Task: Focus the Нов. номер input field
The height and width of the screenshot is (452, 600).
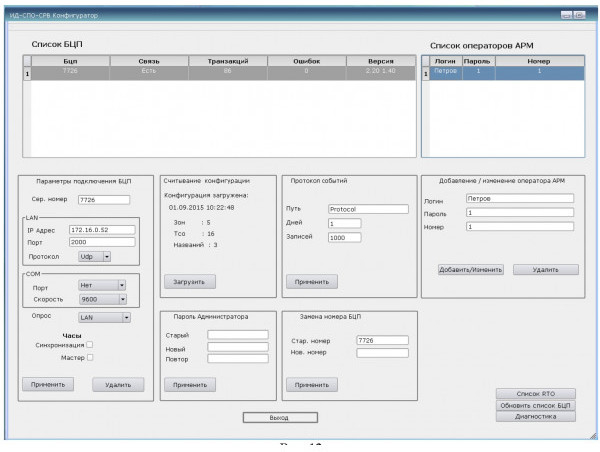Action: coord(382,352)
